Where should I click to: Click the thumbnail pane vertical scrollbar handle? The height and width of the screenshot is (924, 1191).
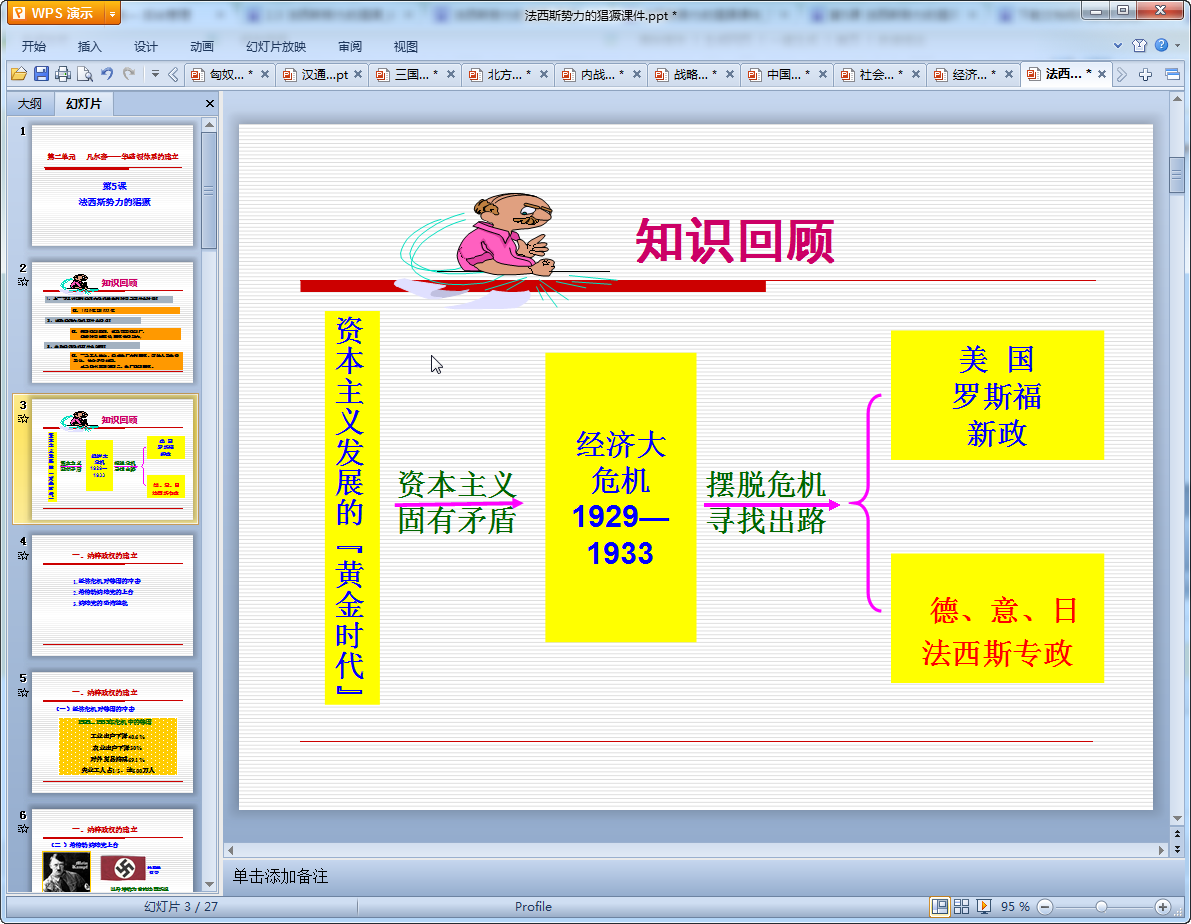click(210, 190)
